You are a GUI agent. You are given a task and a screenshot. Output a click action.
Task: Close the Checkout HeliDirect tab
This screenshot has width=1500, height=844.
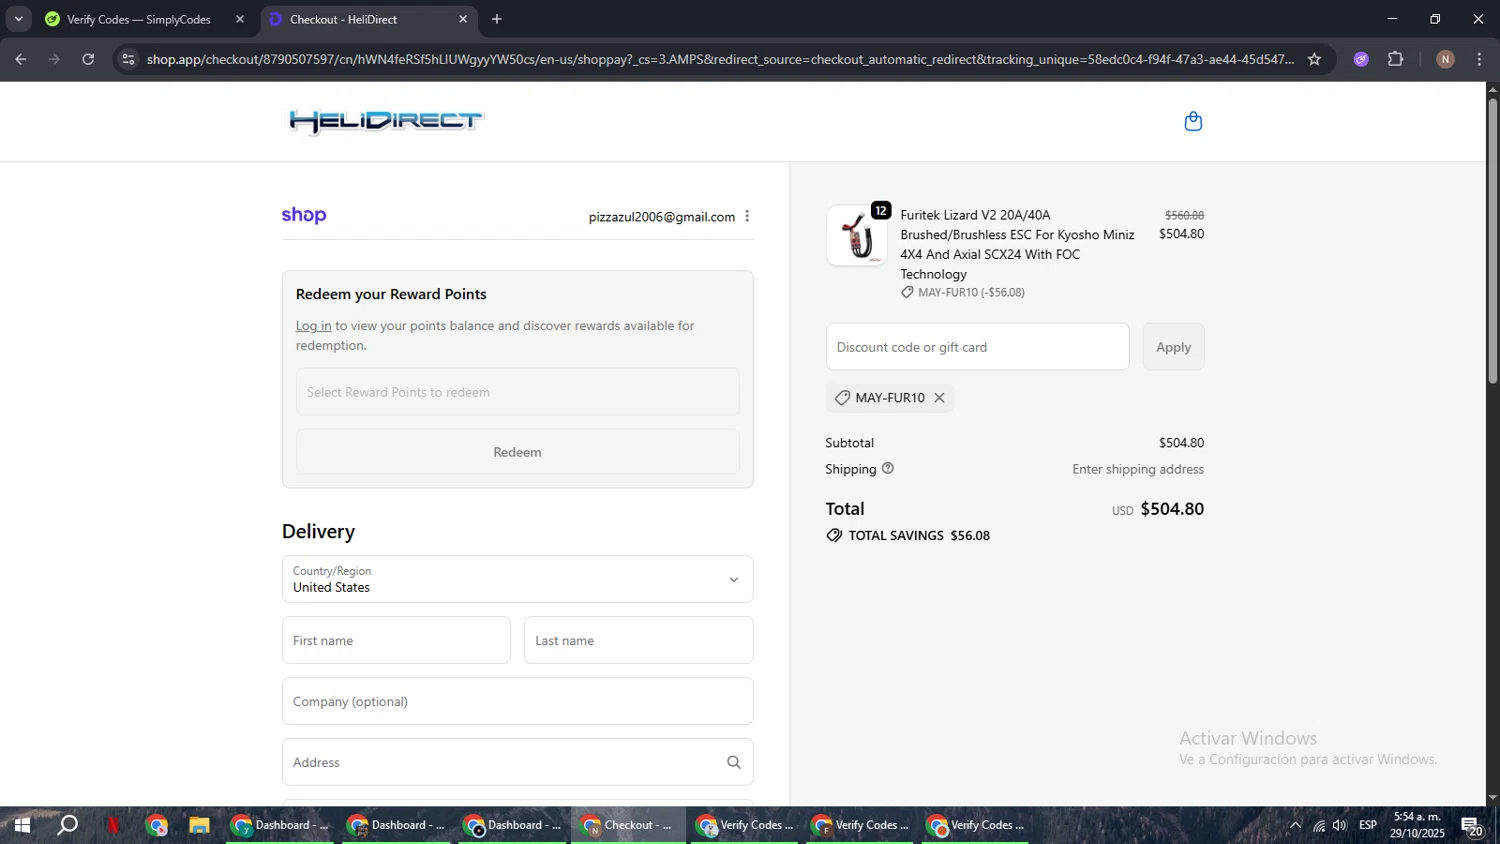463,19
